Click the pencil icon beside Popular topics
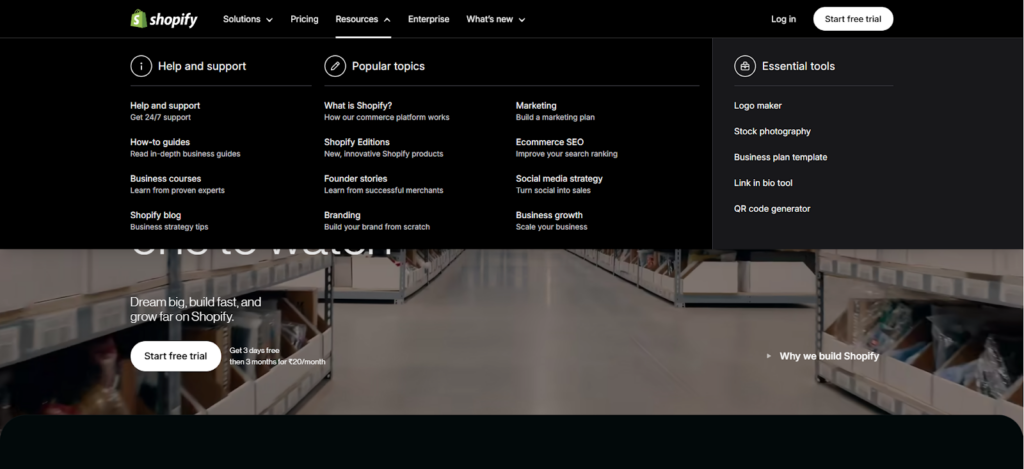This screenshot has height=469, width=1024. coord(335,66)
